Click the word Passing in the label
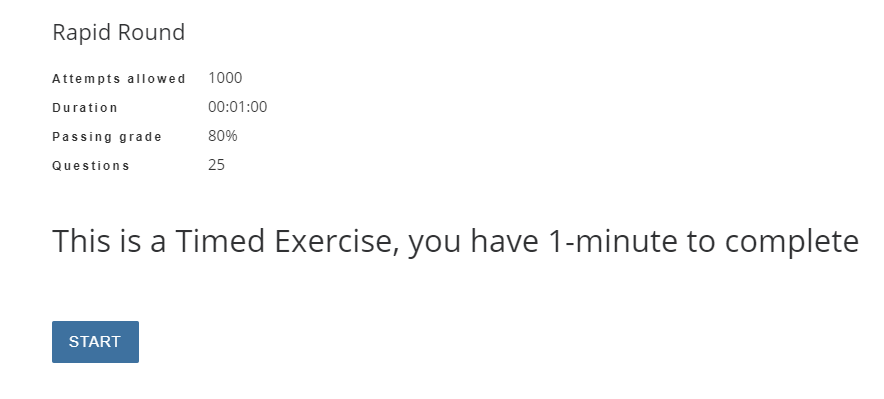This screenshot has width=884, height=399. point(83,137)
